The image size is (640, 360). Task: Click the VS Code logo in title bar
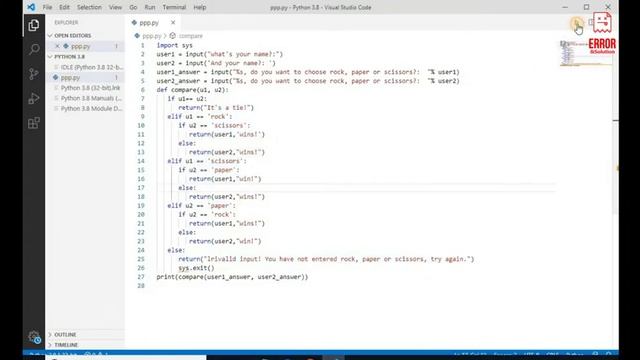31,7
